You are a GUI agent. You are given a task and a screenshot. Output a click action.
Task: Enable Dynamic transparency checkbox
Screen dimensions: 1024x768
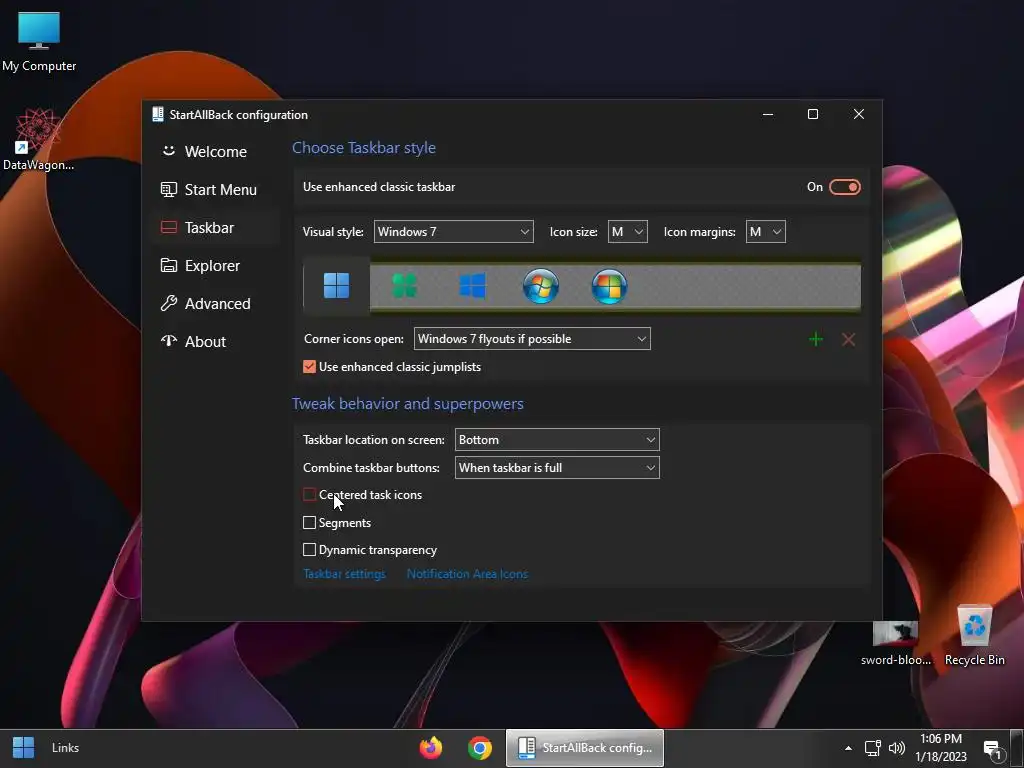pyautogui.click(x=310, y=550)
